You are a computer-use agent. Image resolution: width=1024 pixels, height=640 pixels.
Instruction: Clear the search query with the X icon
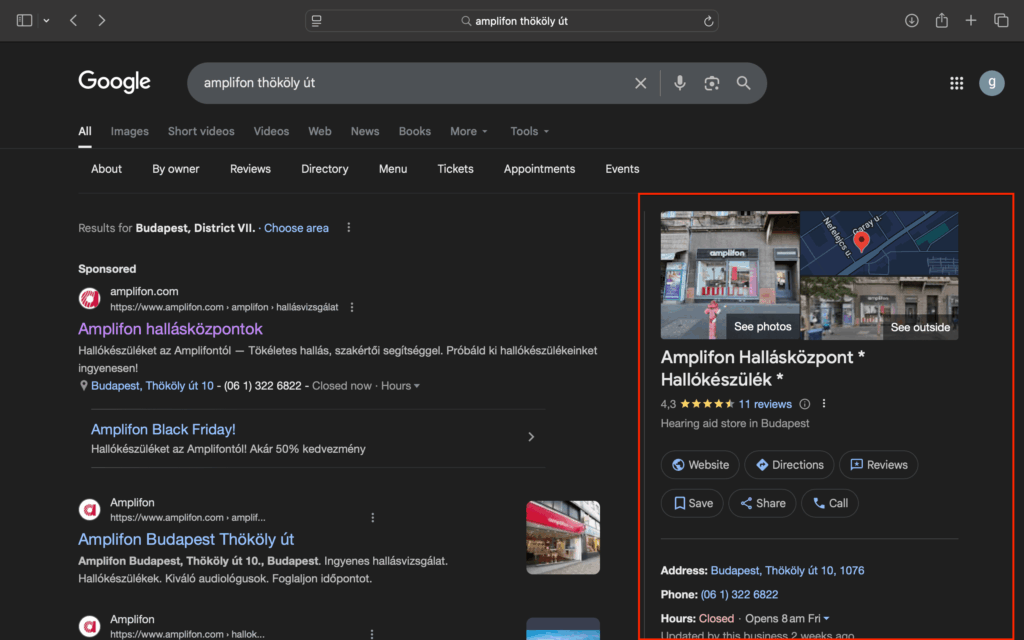tap(641, 83)
